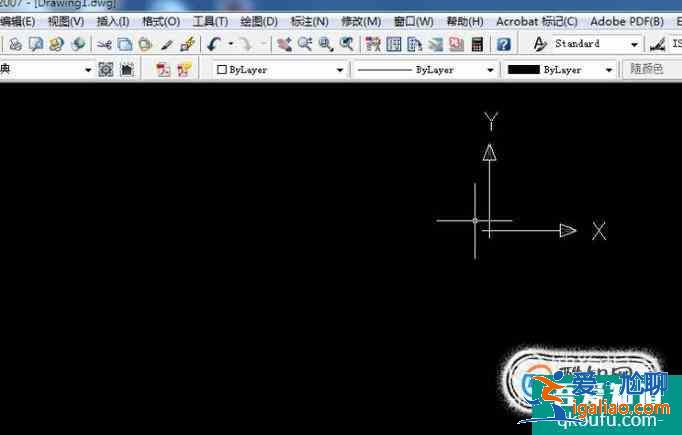Image resolution: width=682 pixels, height=435 pixels.
Task: Expand the ByLayer lineweight dropdown
Action: [x=608, y=70]
